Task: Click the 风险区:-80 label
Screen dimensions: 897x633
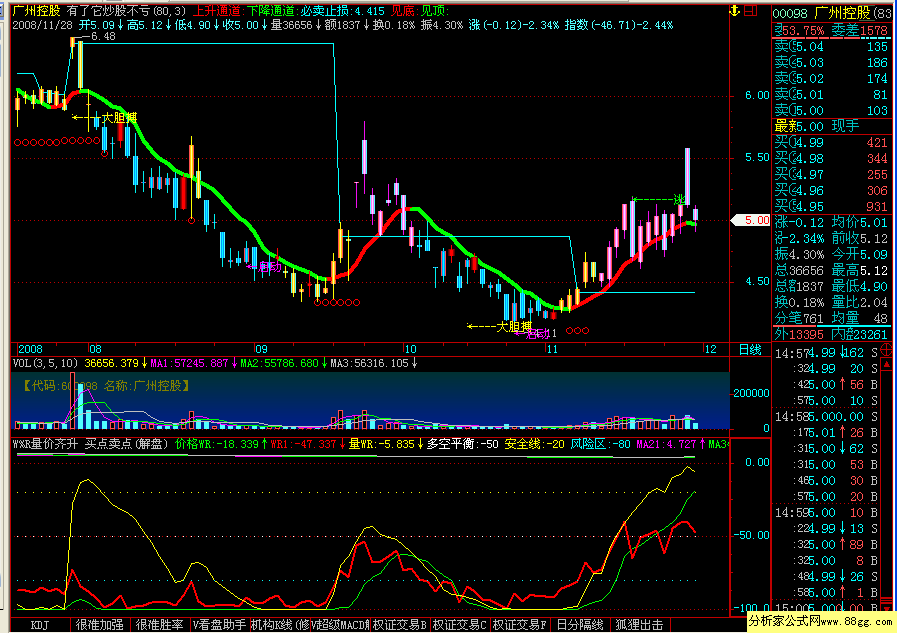Action: [600, 444]
